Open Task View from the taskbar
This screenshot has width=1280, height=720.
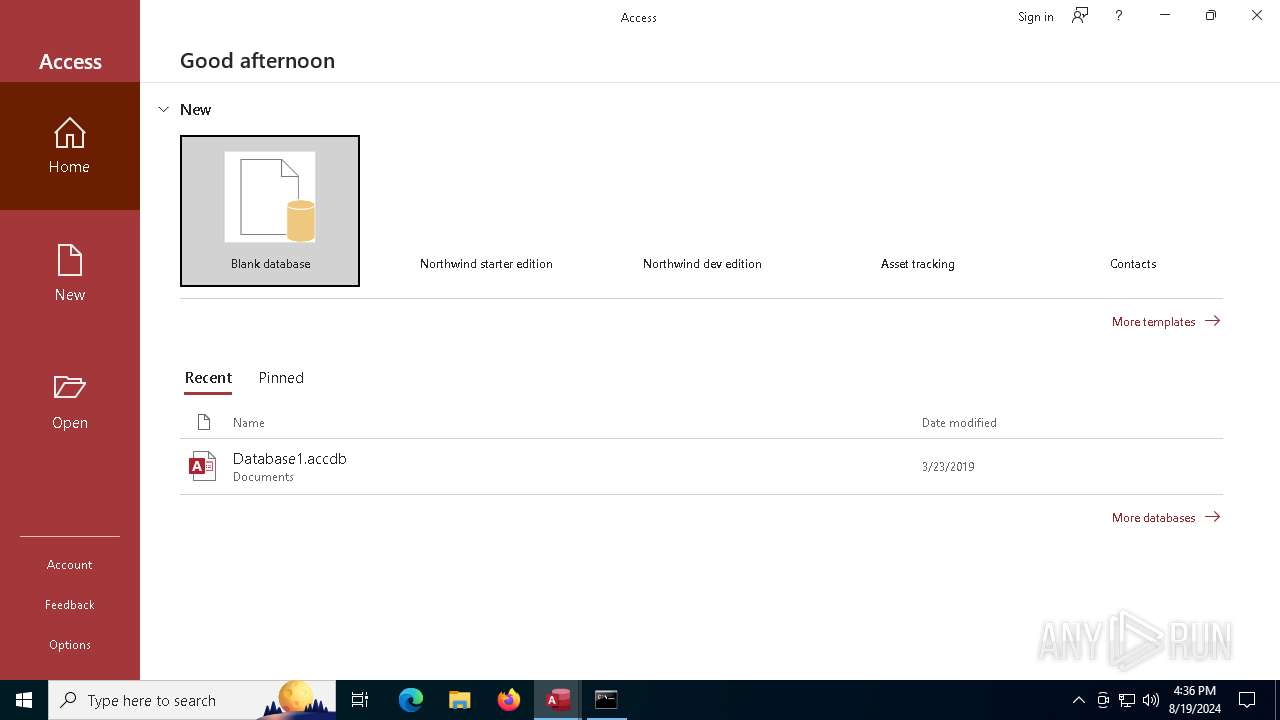pyautogui.click(x=360, y=700)
